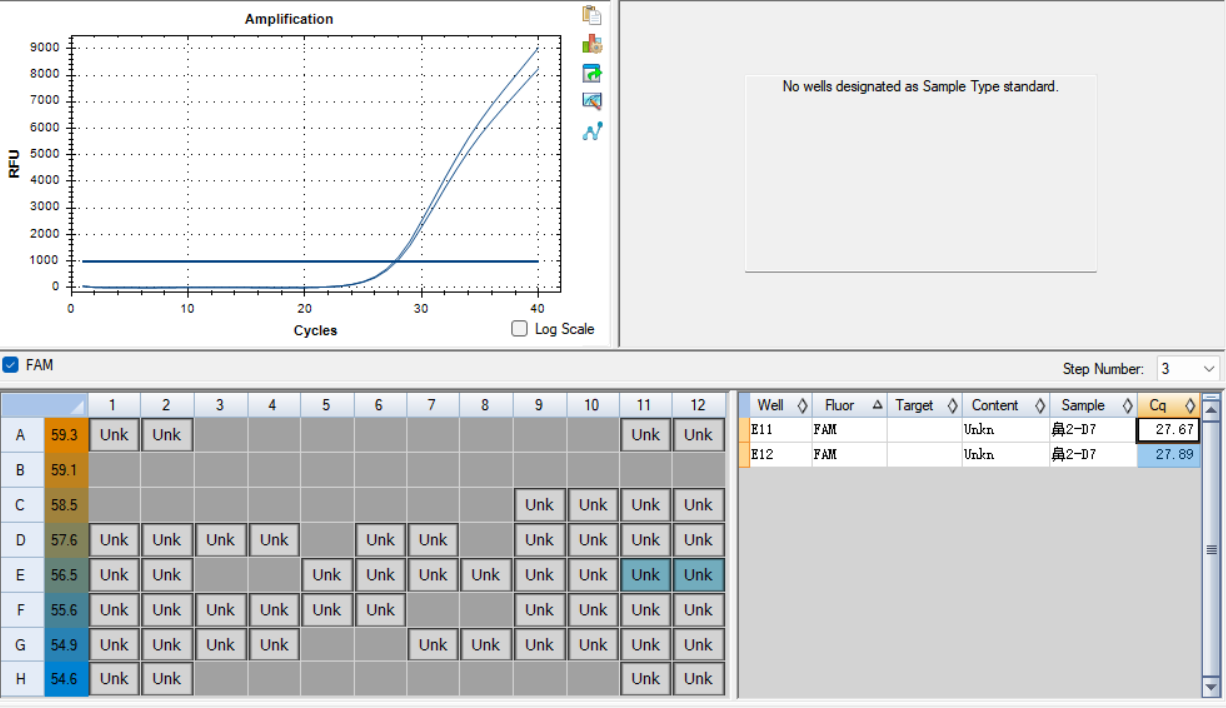The width and height of the screenshot is (1226, 708).
Task: Select Unk well A1
Action: tap(114, 435)
